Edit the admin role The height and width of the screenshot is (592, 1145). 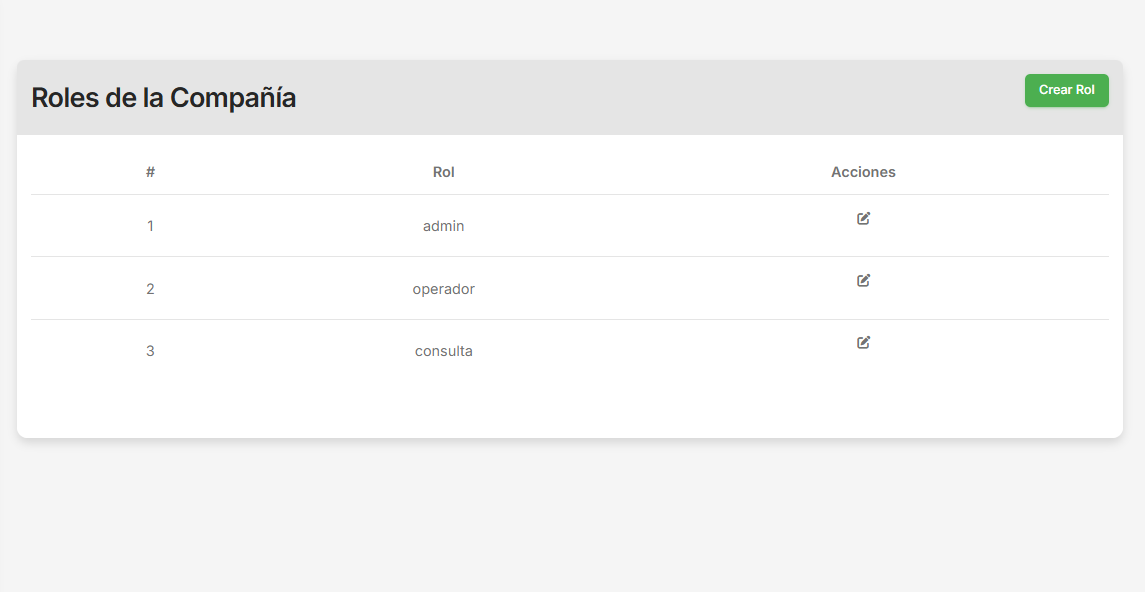coord(863,218)
